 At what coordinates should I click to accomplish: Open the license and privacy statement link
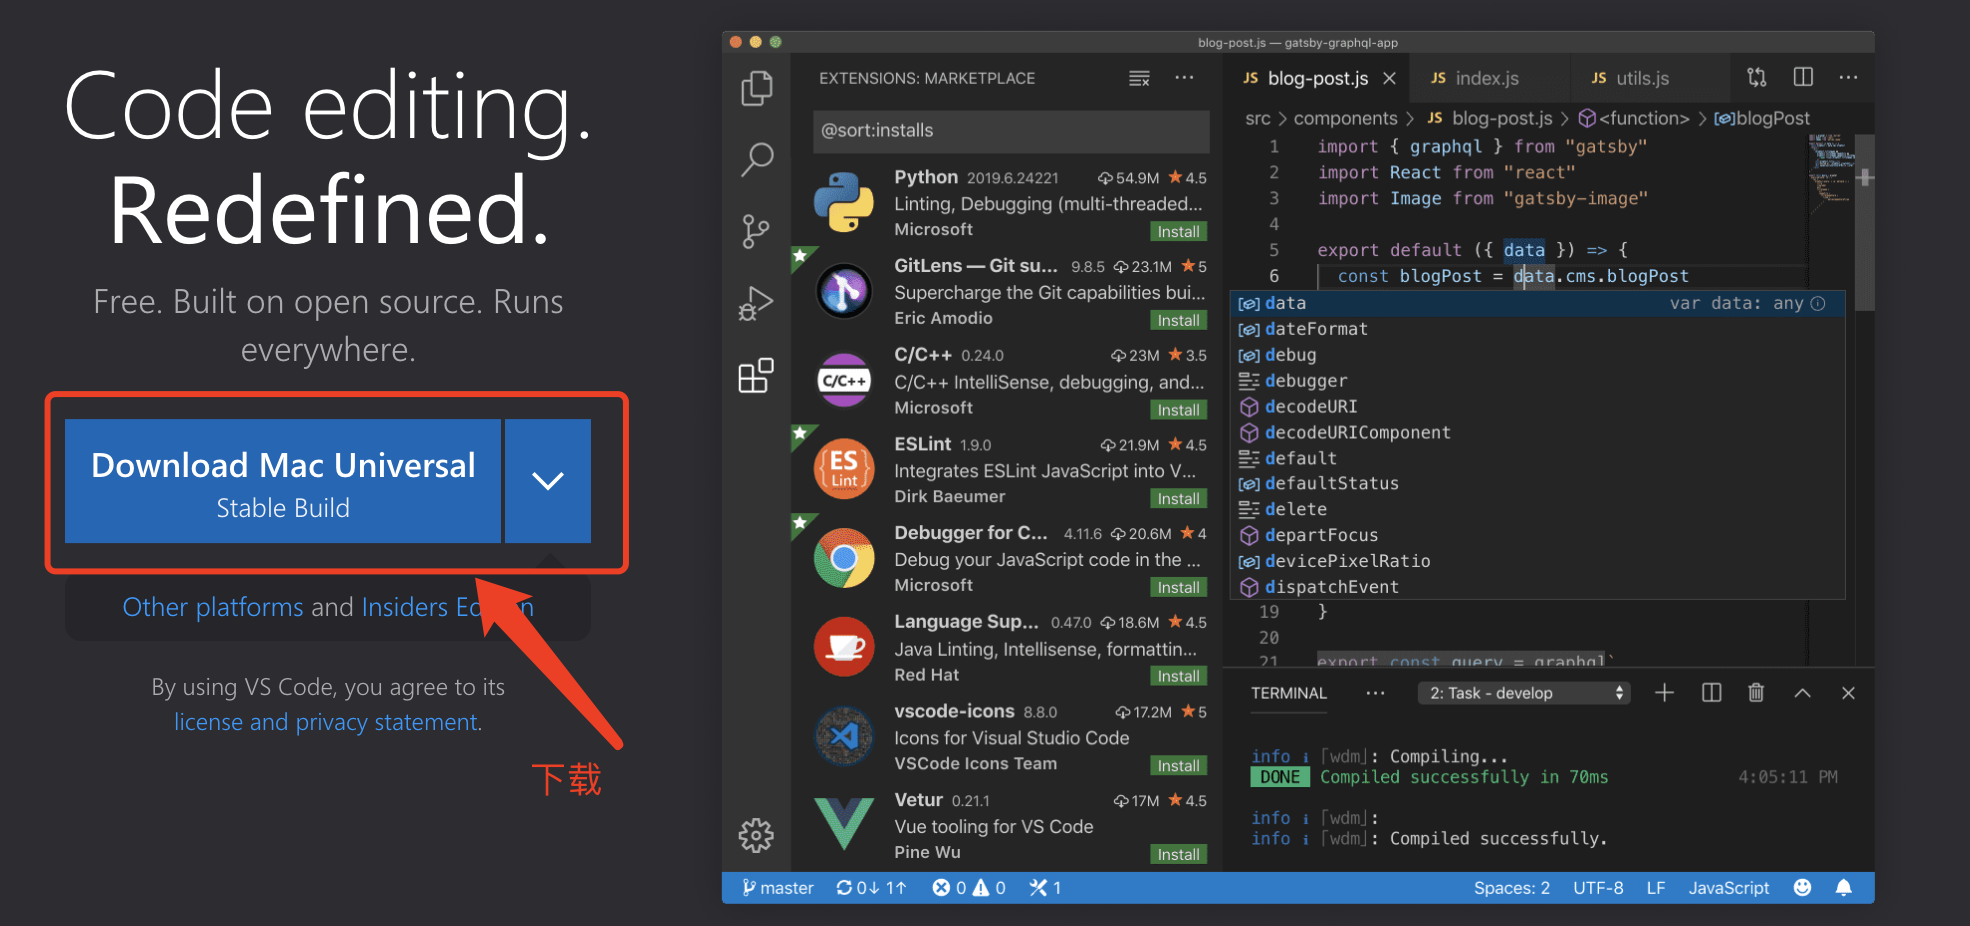point(328,722)
